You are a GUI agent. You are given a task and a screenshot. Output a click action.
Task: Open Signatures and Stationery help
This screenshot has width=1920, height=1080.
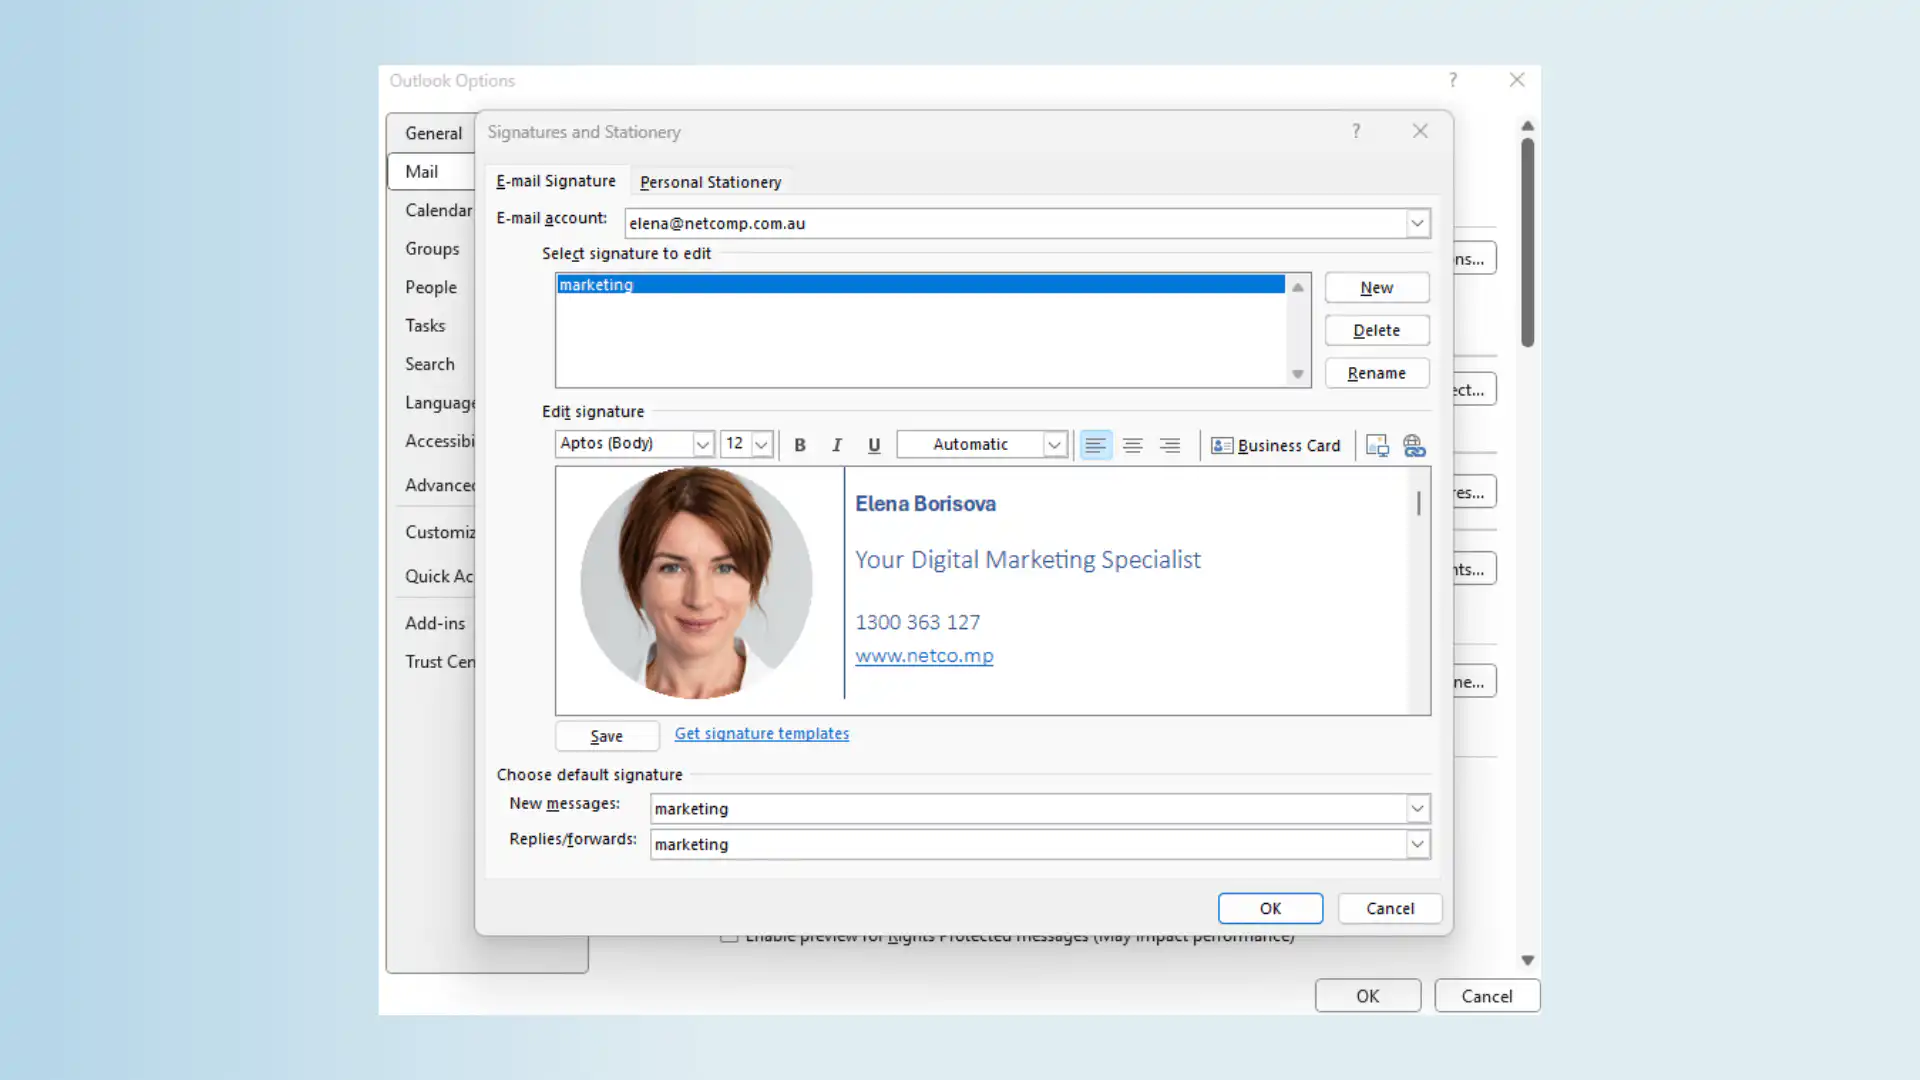1356,130
